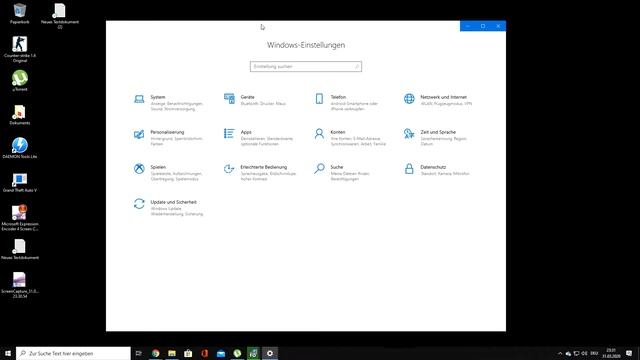640x360 pixels.
Task: Open Google Chrome from the taskbar
Action: point(156,353)
